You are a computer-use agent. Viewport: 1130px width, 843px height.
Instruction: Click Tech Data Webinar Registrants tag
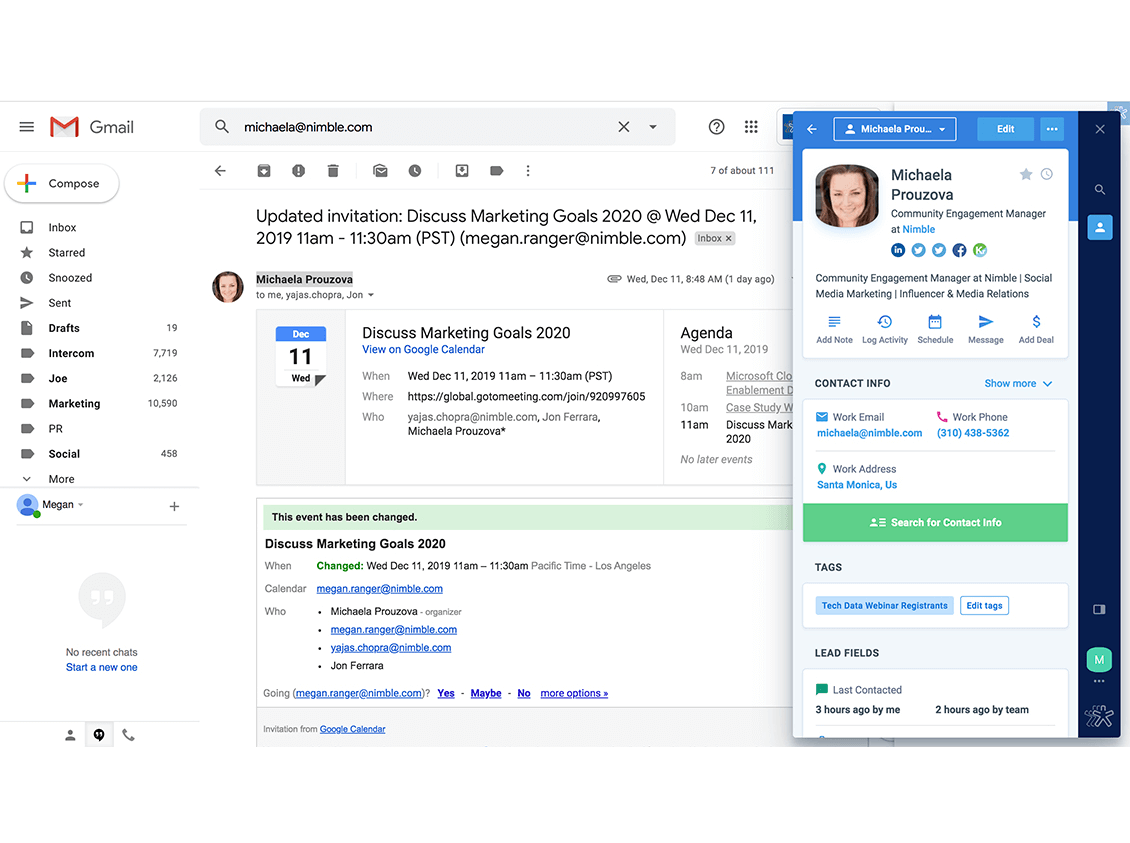click(885, 605)
